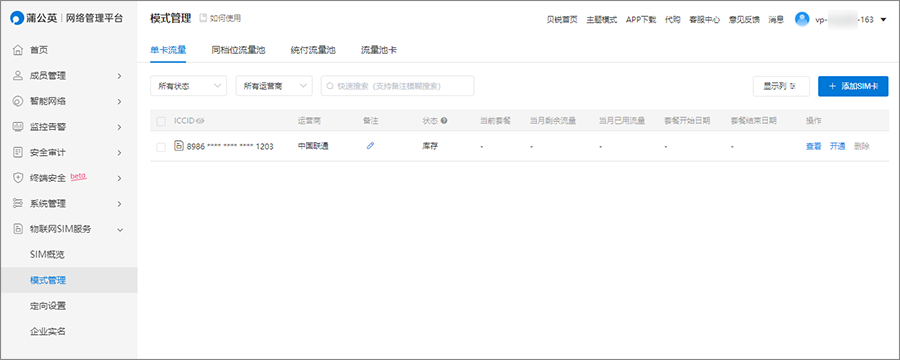
Task: Open 客服中心 link
Action: click(704, 20)
